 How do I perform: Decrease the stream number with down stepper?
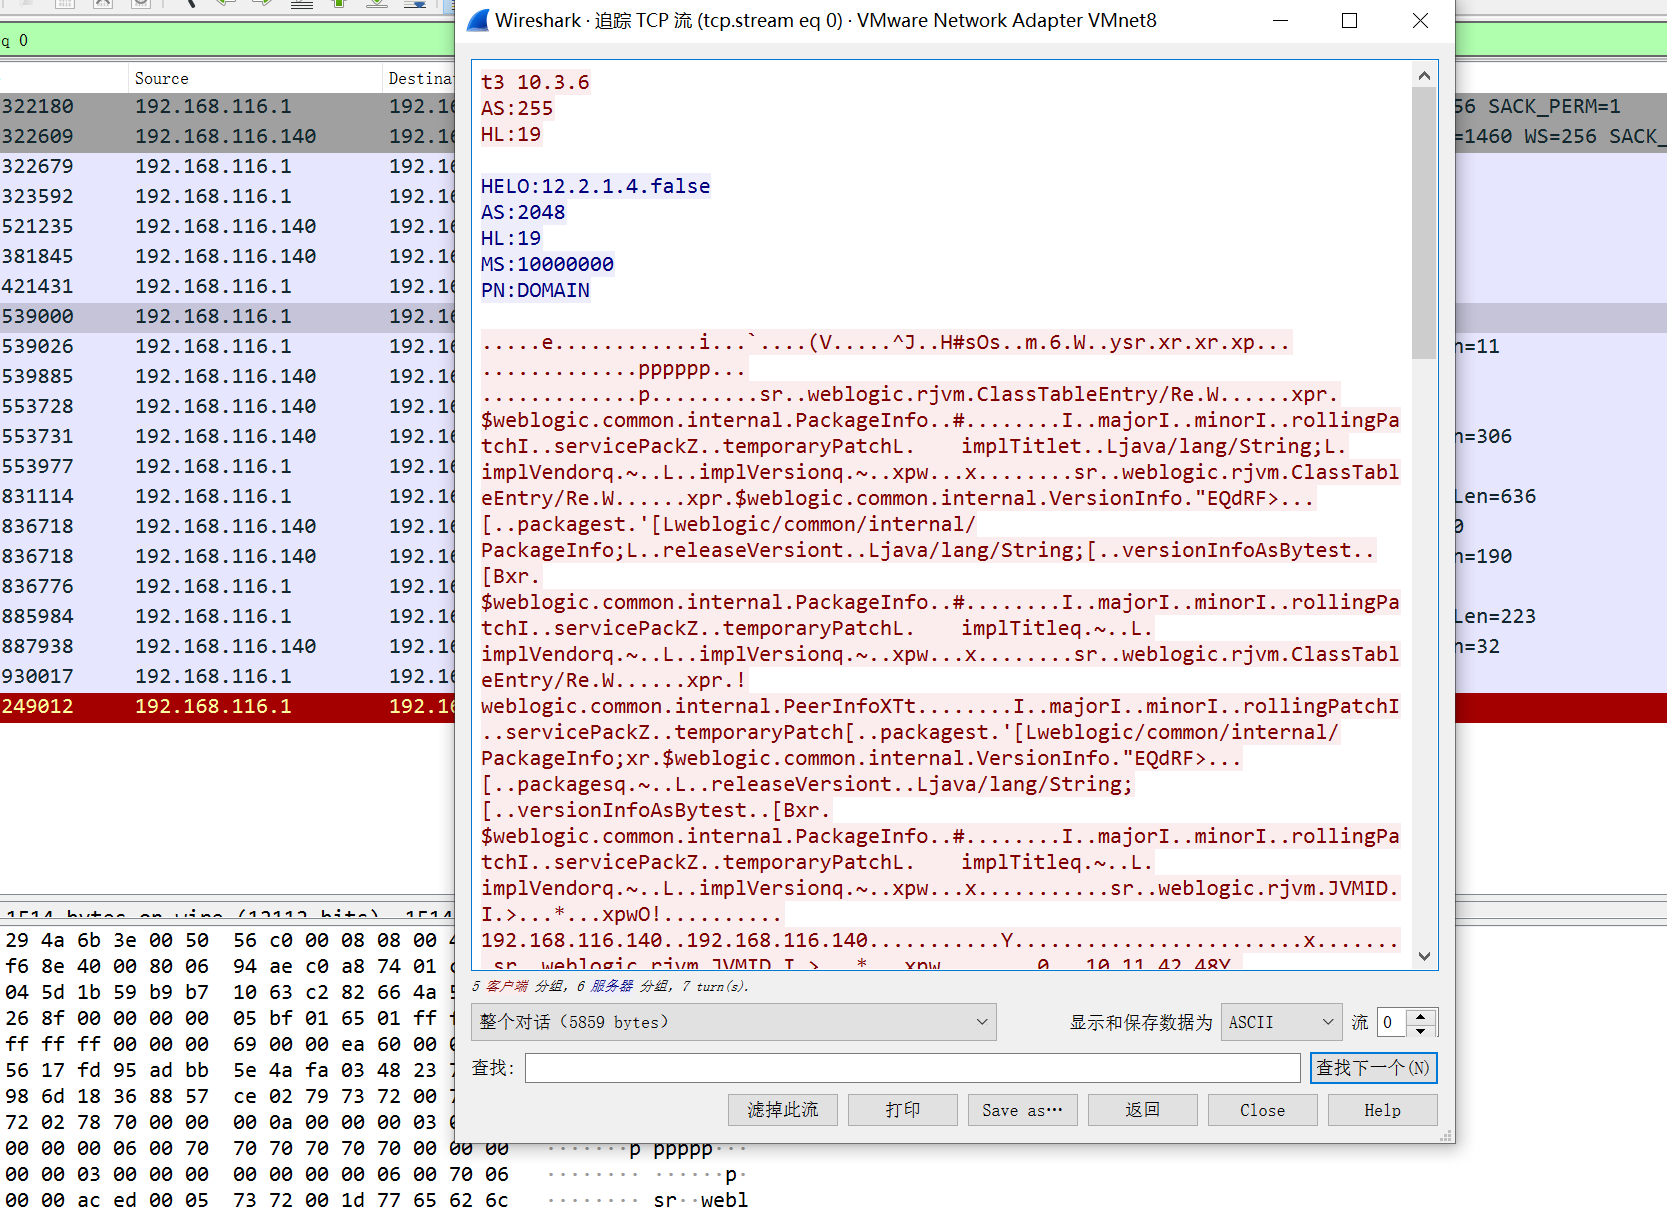[x=1420, y=1030]
